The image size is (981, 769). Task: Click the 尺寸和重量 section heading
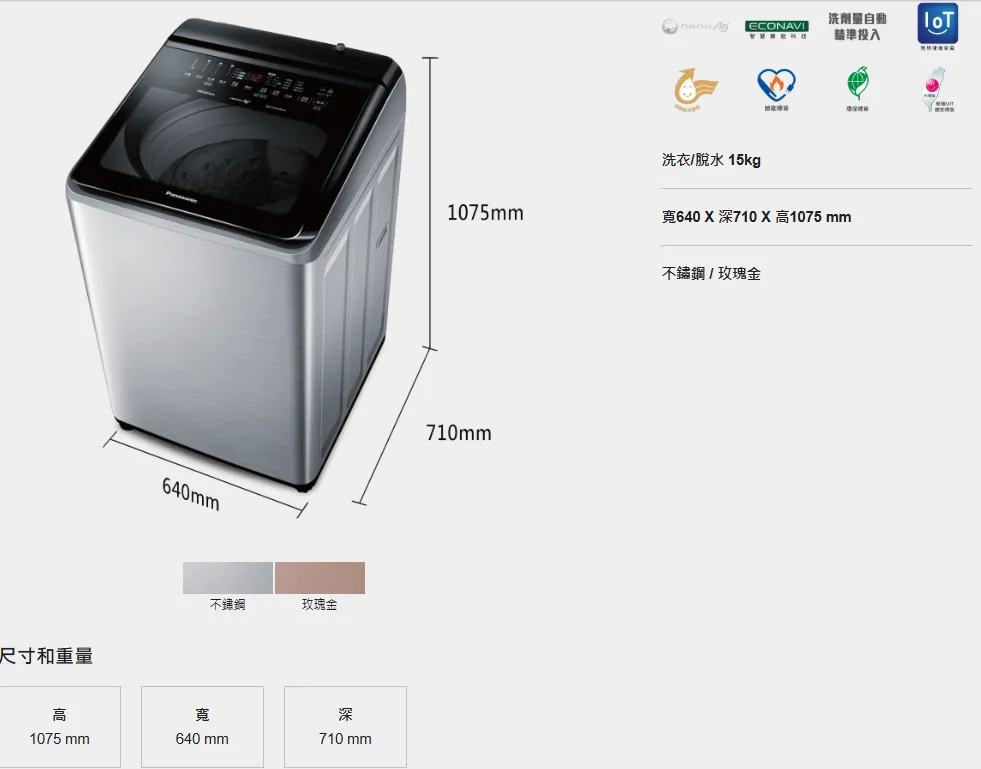point(46,656)
